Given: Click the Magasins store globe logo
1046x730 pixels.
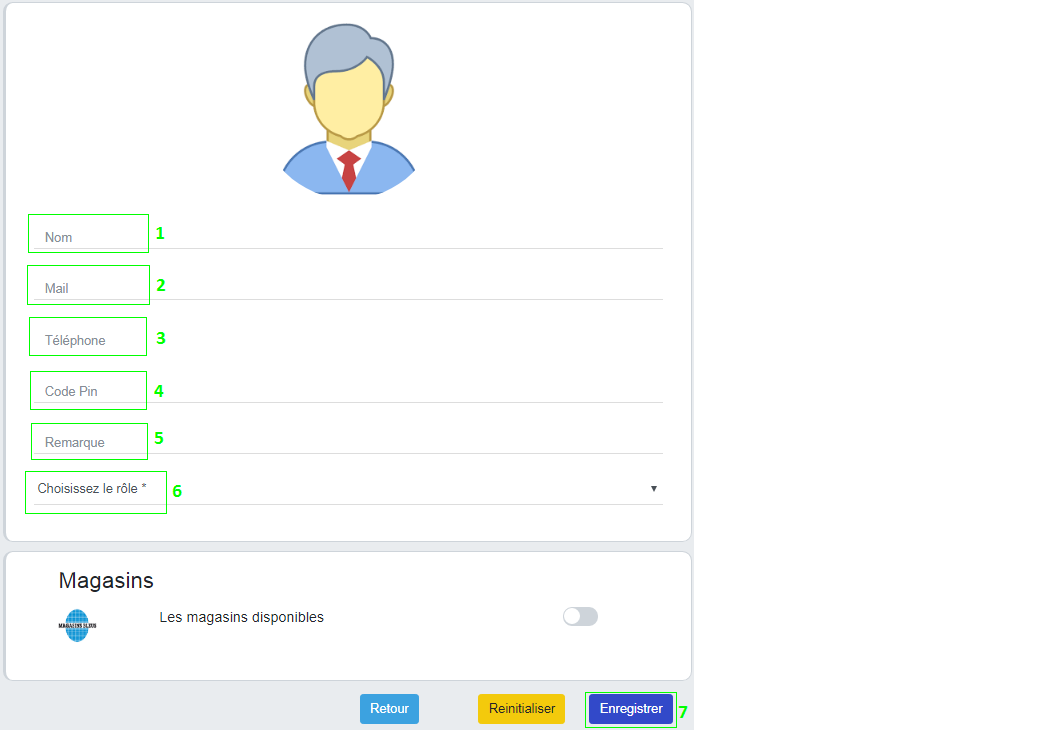Looking at the screenshot, I should (77, 625).
